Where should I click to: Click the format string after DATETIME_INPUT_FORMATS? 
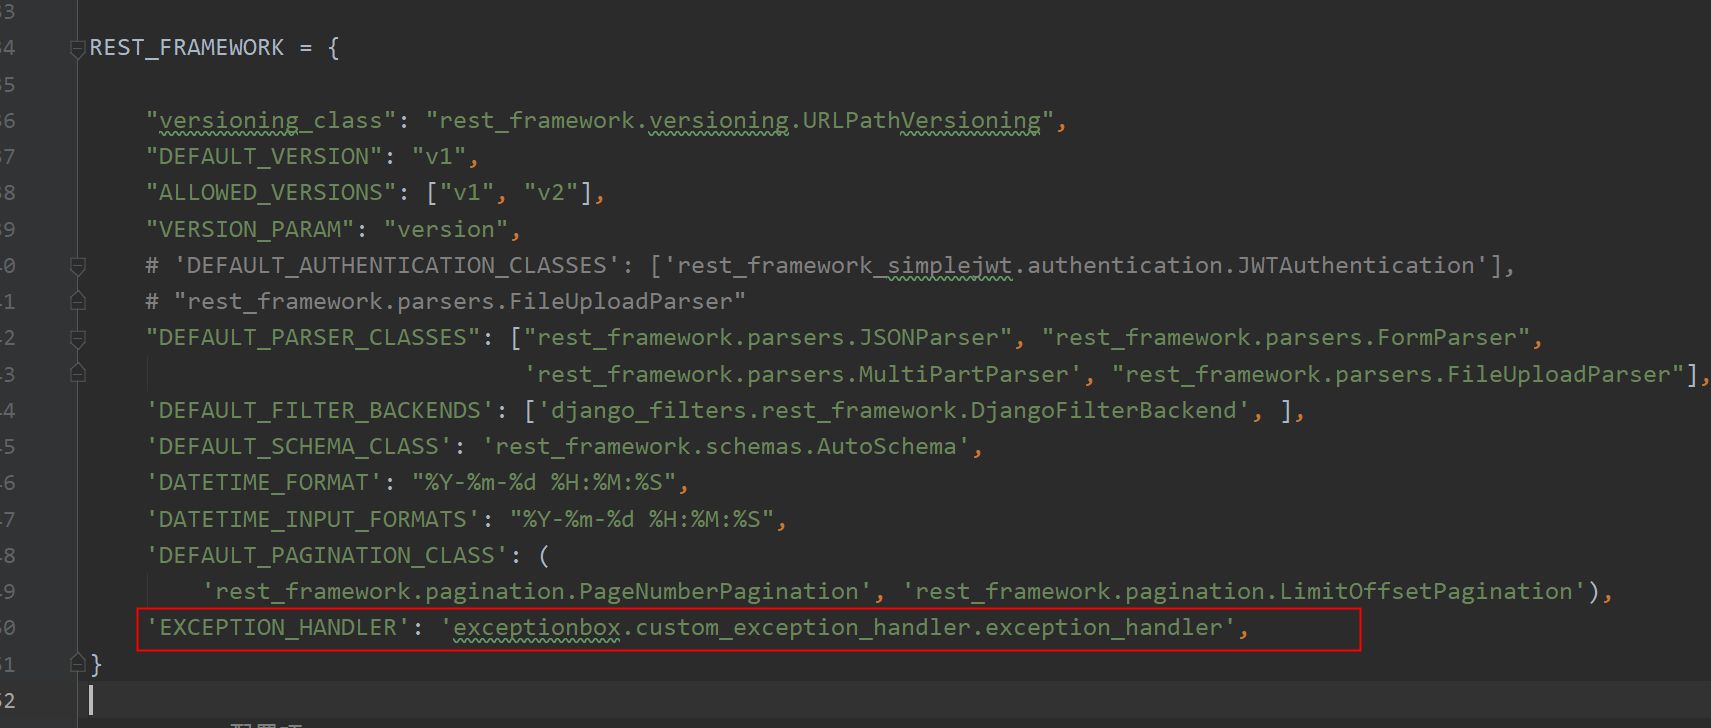642,520
